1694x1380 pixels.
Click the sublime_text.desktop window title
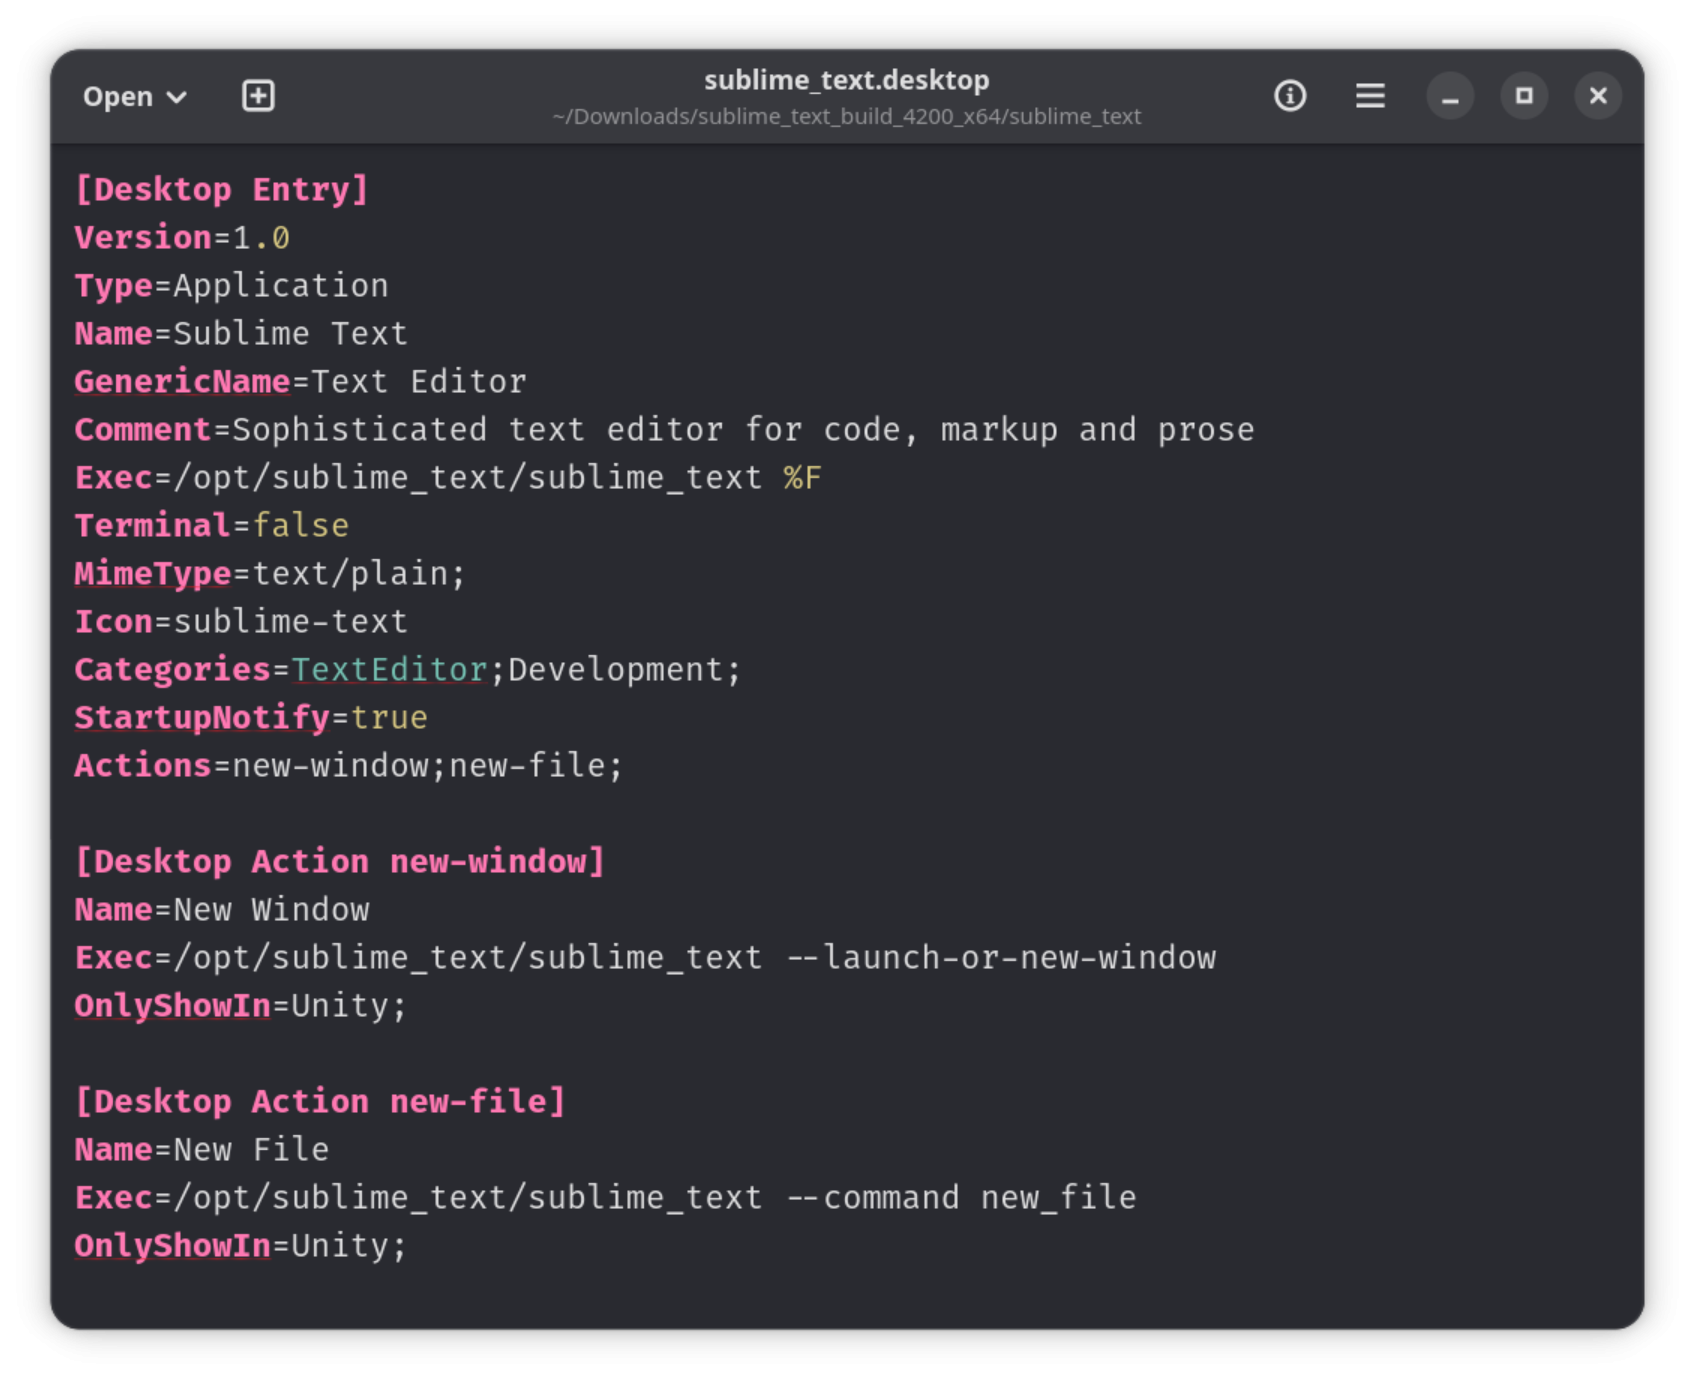tap(847, 80)
